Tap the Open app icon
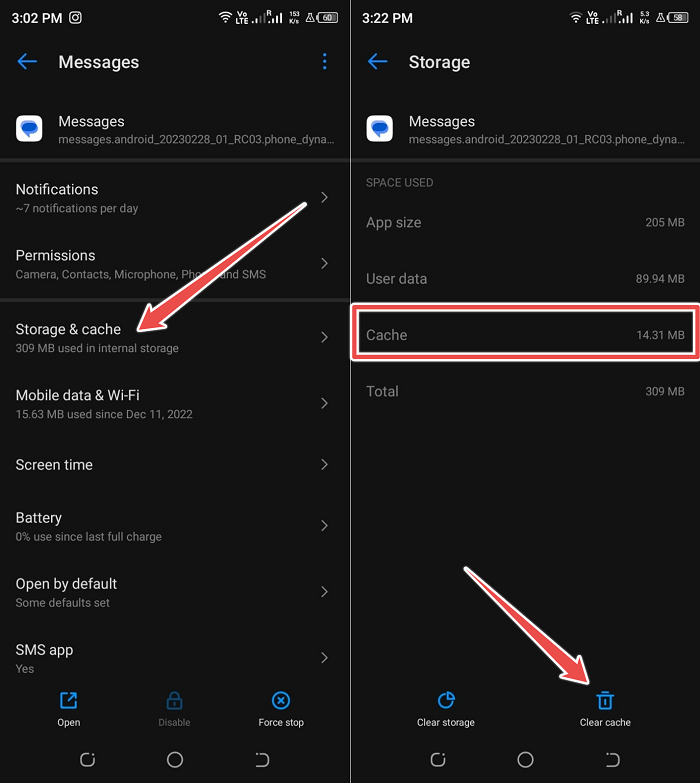This screenshot has height=783, width=700. [68, 700]
